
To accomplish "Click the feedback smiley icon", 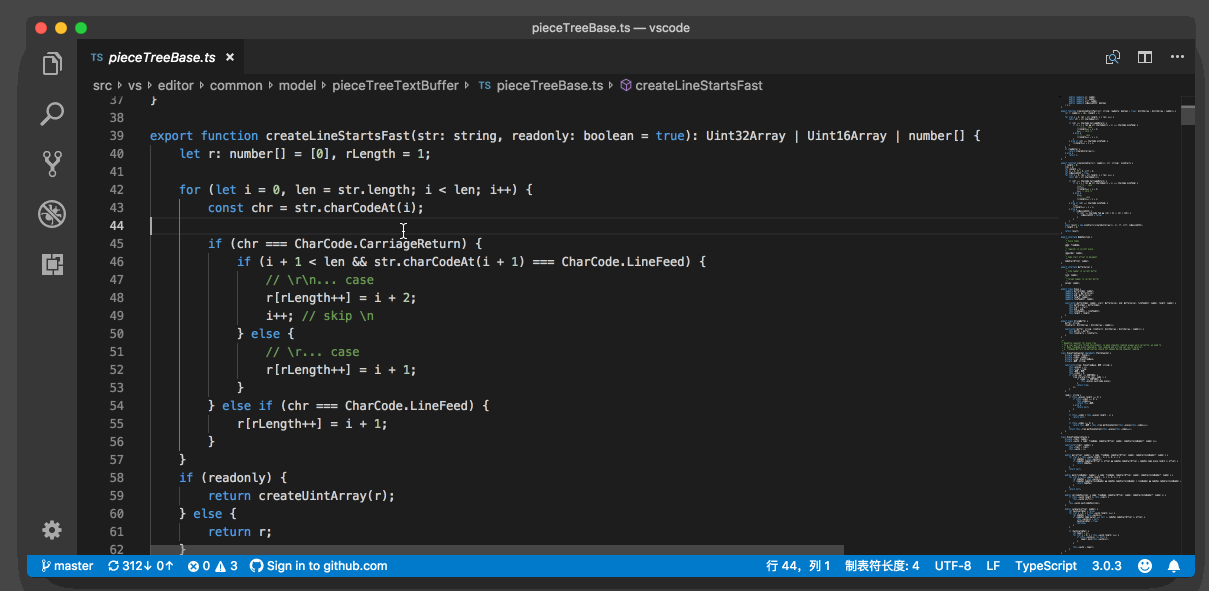I will (1145, 566).
